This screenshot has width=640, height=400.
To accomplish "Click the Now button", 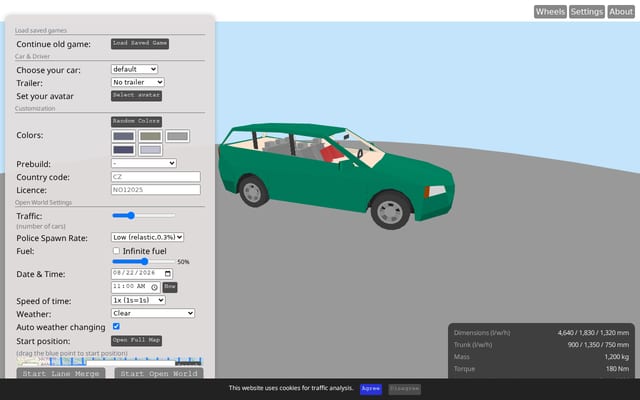I will click(170, 287).
